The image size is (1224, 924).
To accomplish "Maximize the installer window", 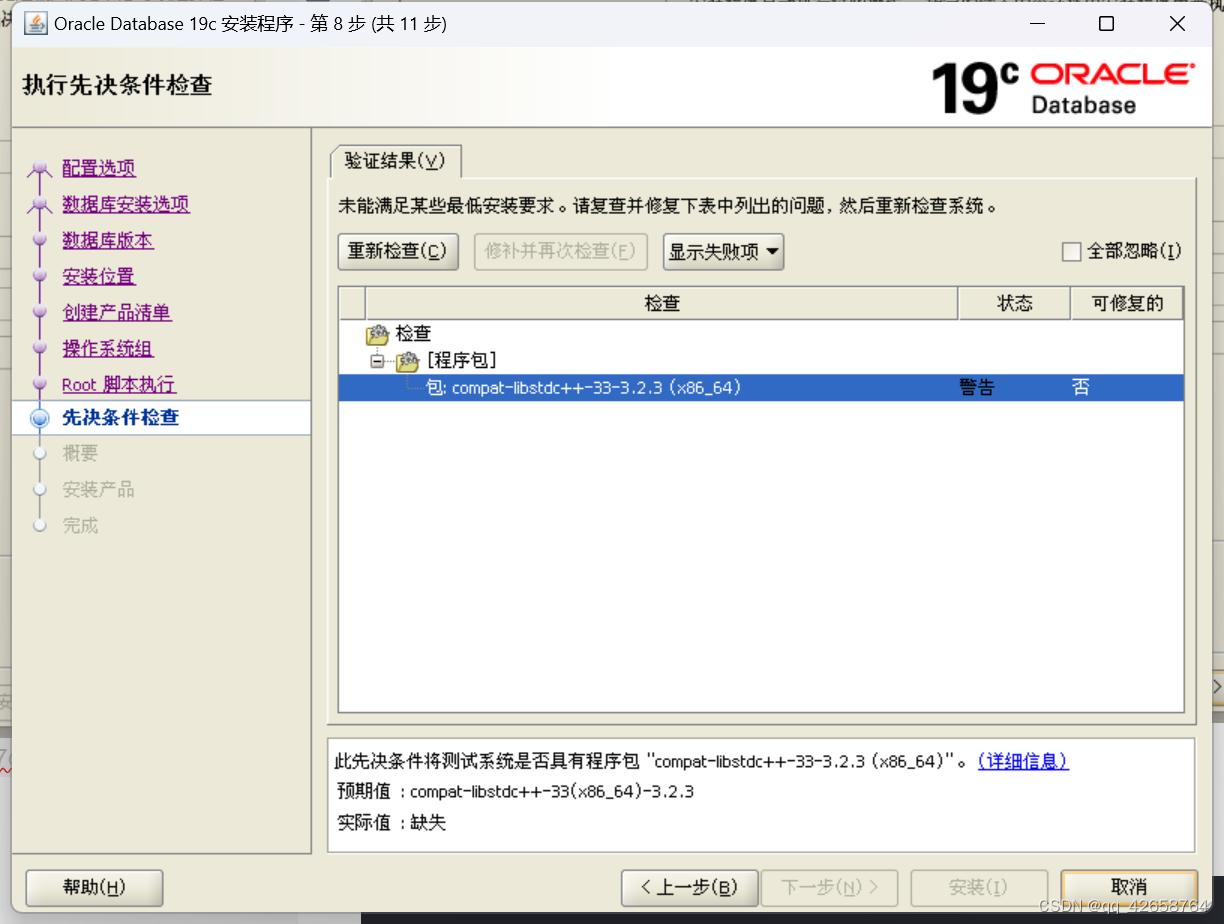I will [1106, 24].
